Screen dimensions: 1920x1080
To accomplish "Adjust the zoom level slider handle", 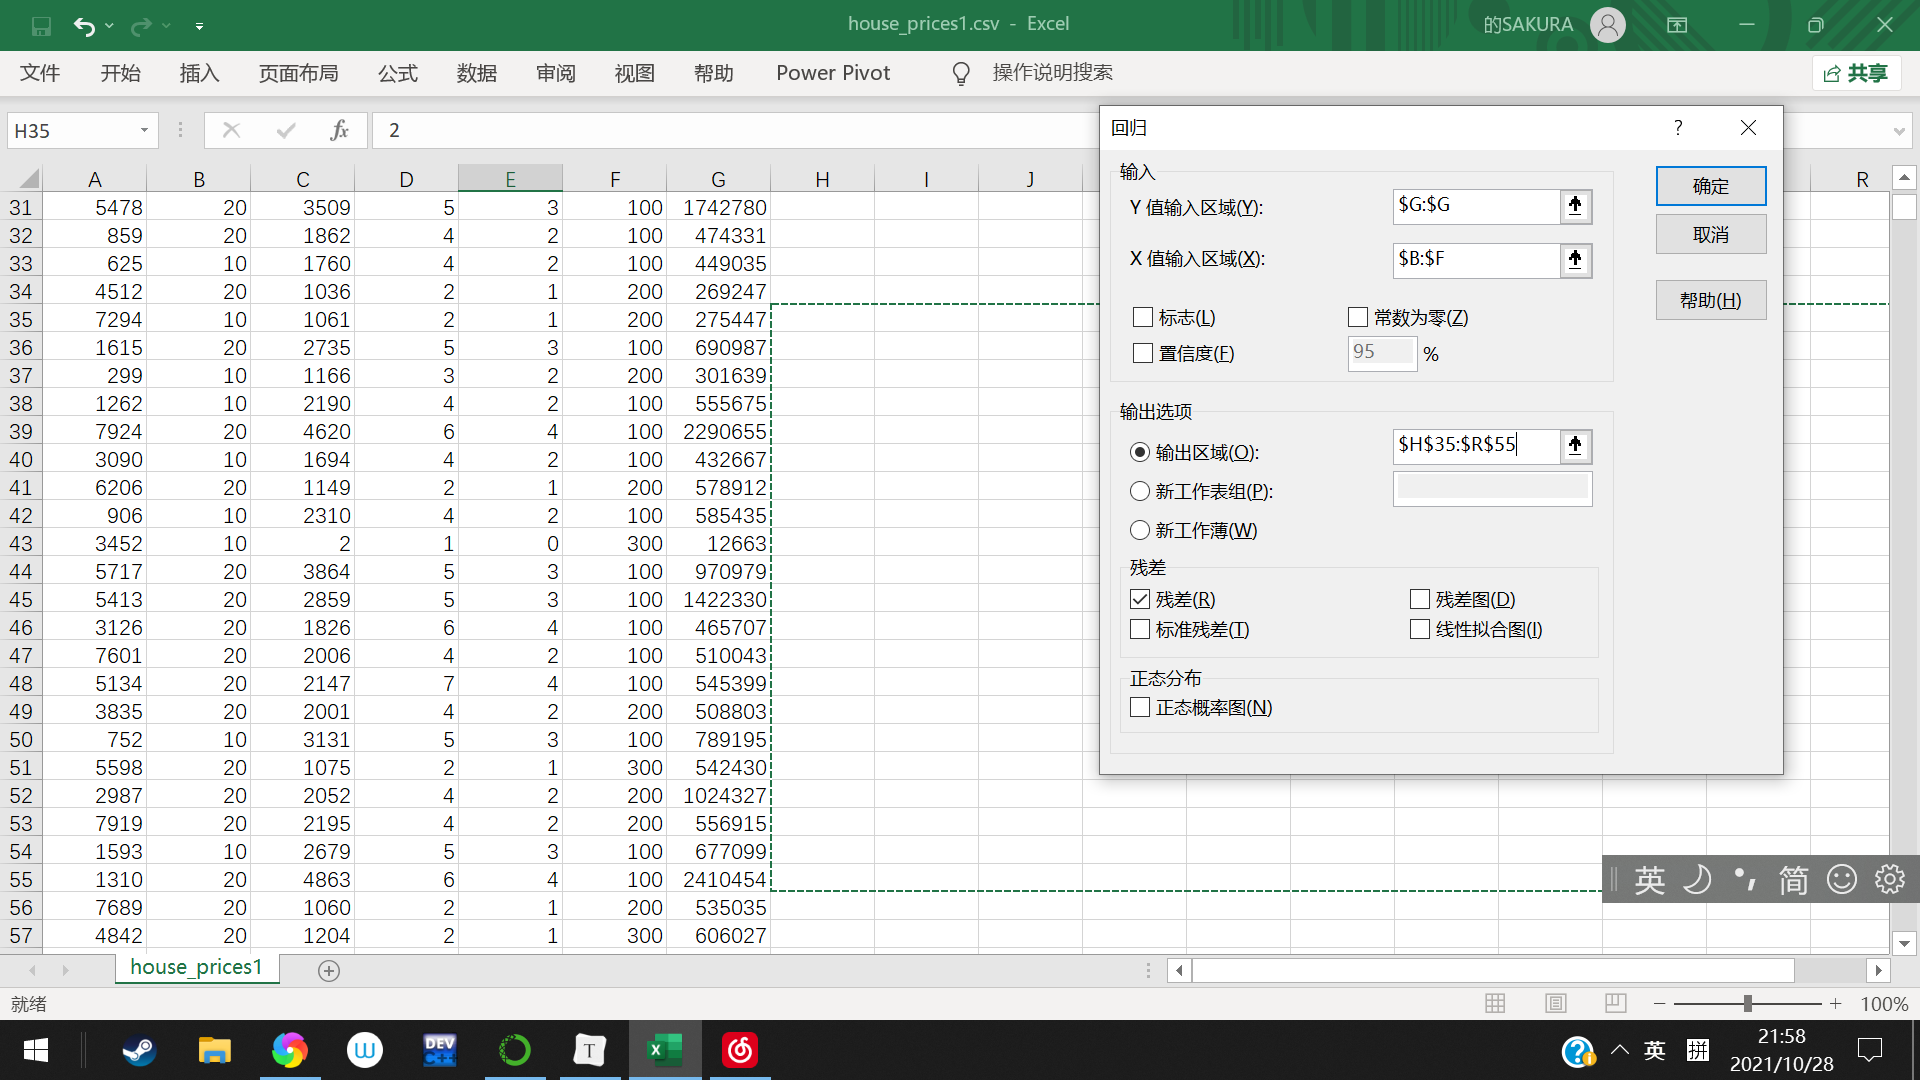I will coord(1747,1003).
